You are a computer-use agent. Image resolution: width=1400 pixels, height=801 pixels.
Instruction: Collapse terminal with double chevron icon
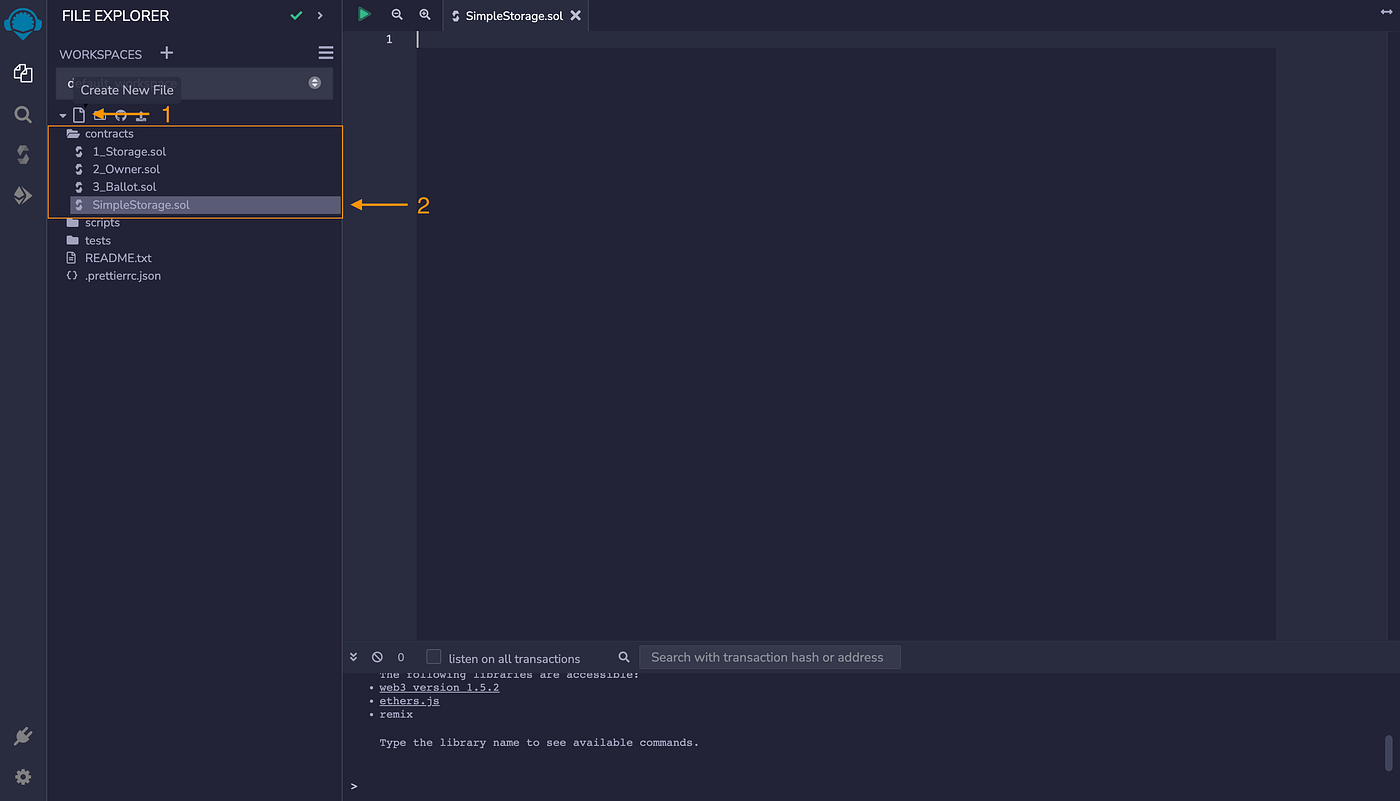pos(354,657)
